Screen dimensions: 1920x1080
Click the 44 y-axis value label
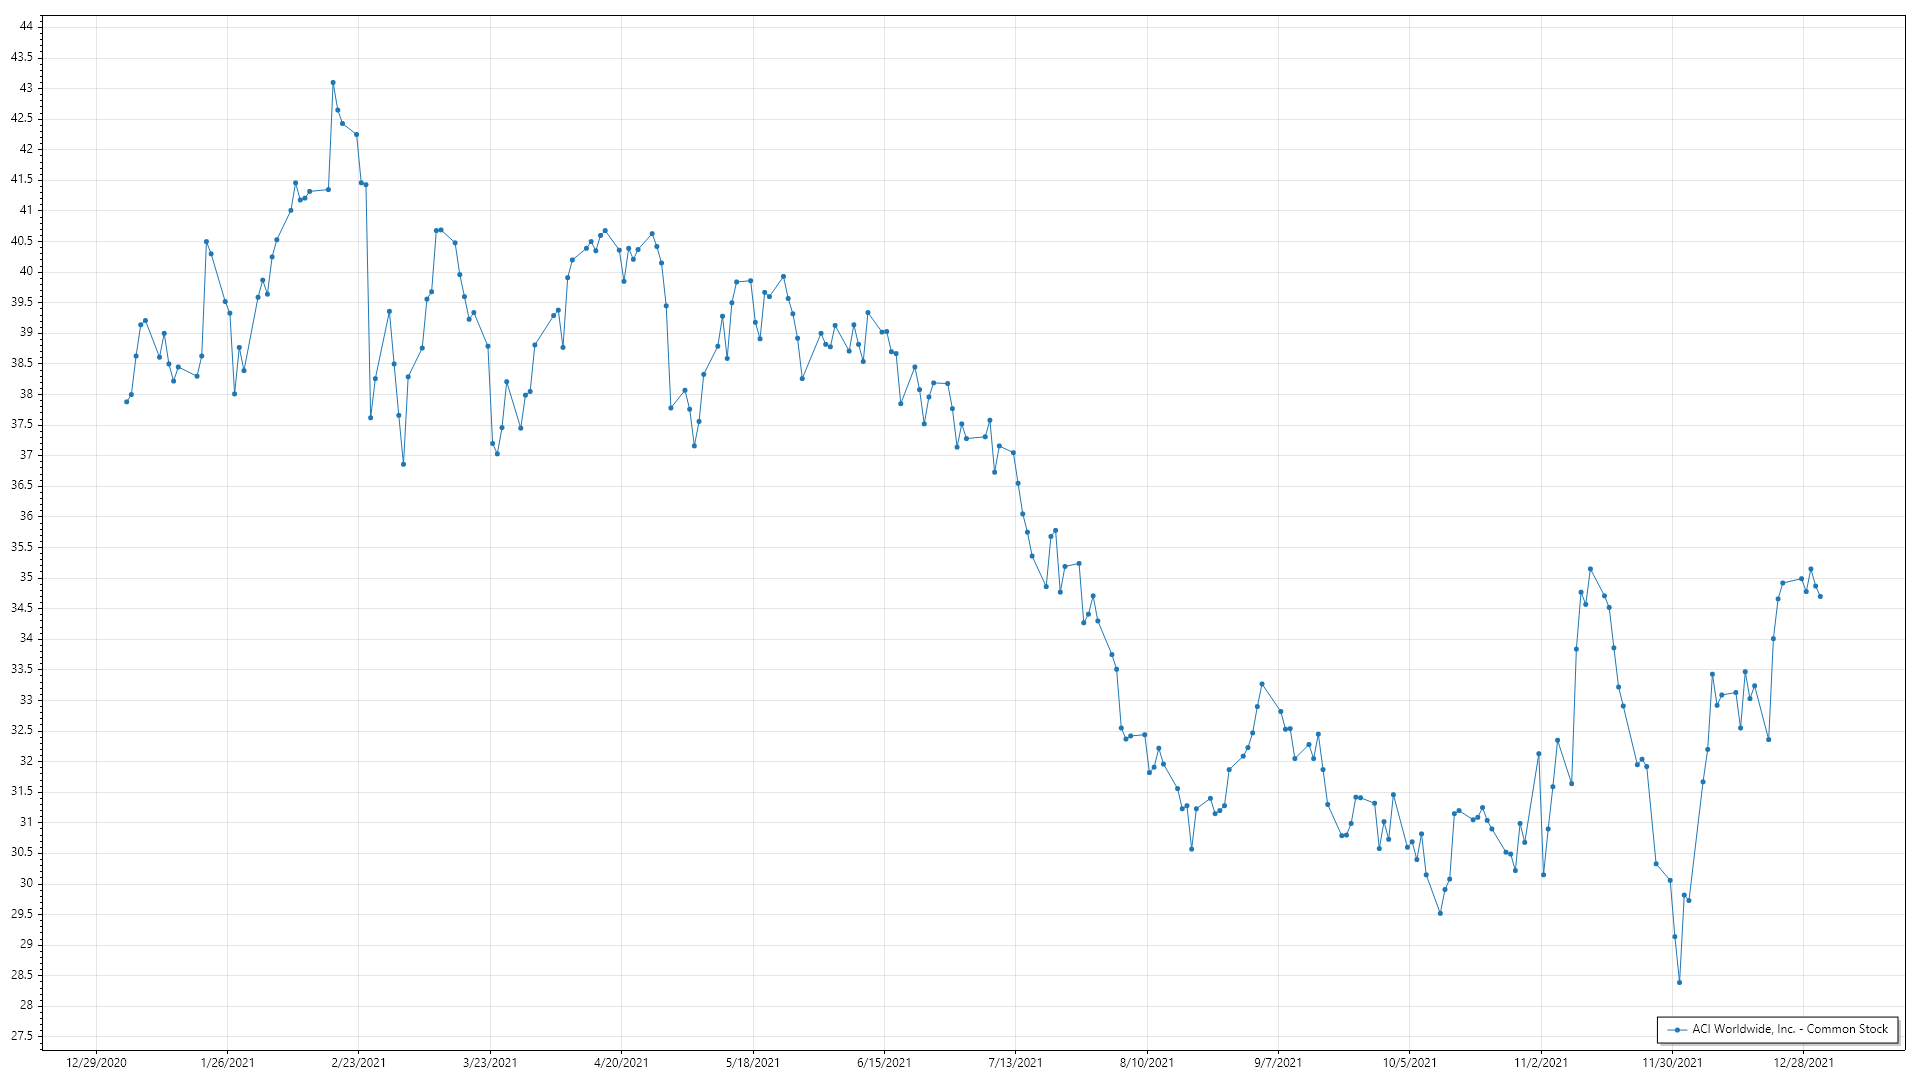(x=26, y=26)
